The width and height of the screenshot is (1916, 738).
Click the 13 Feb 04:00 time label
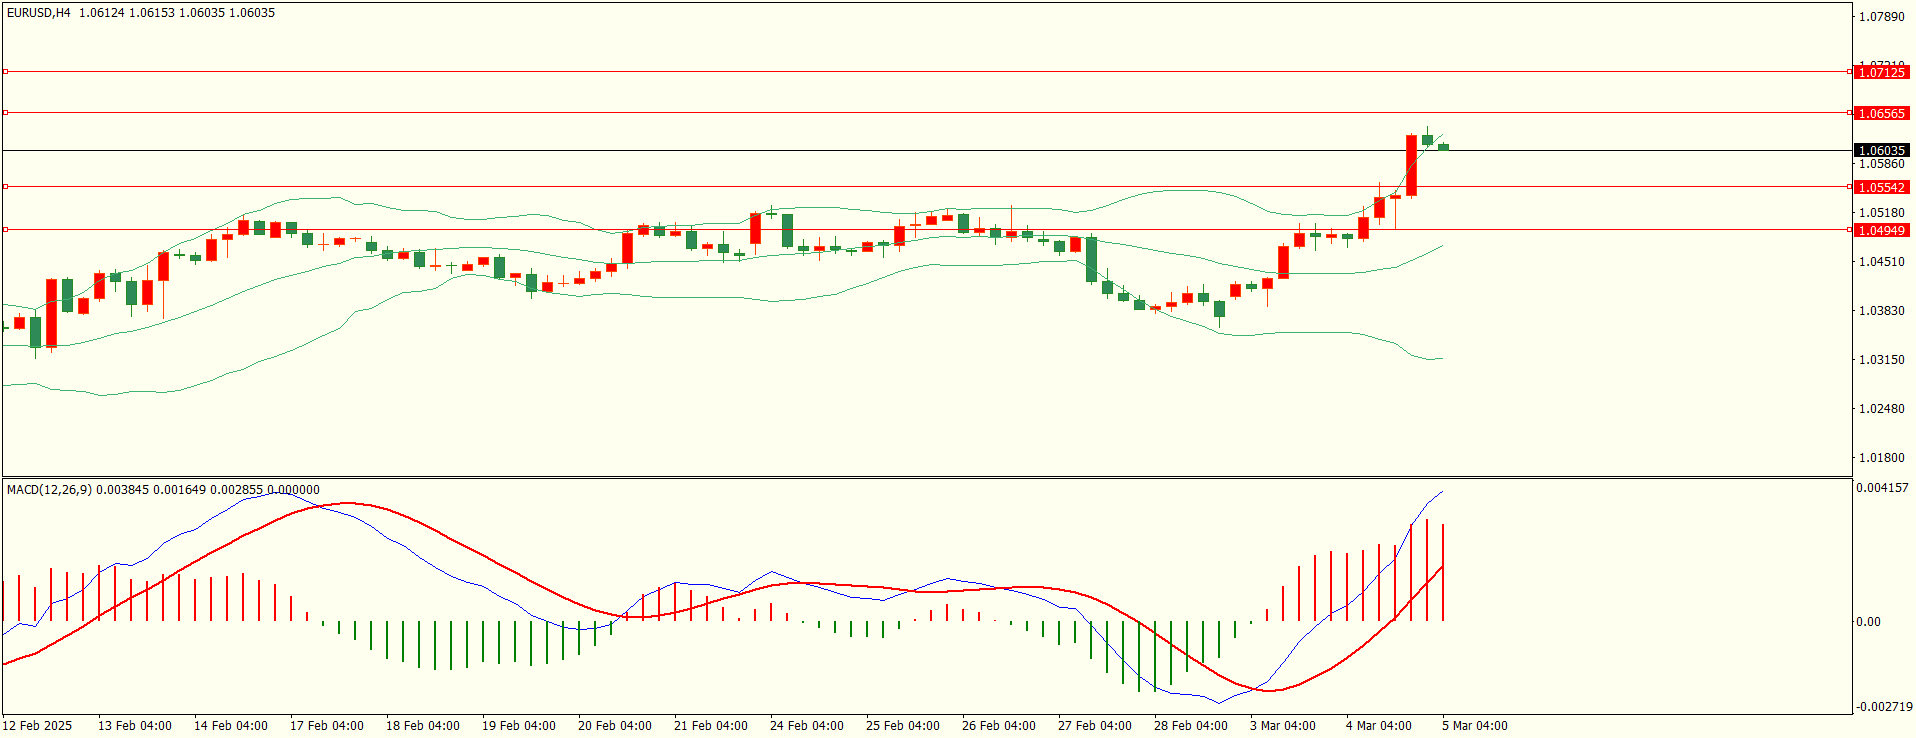point(135,726)
